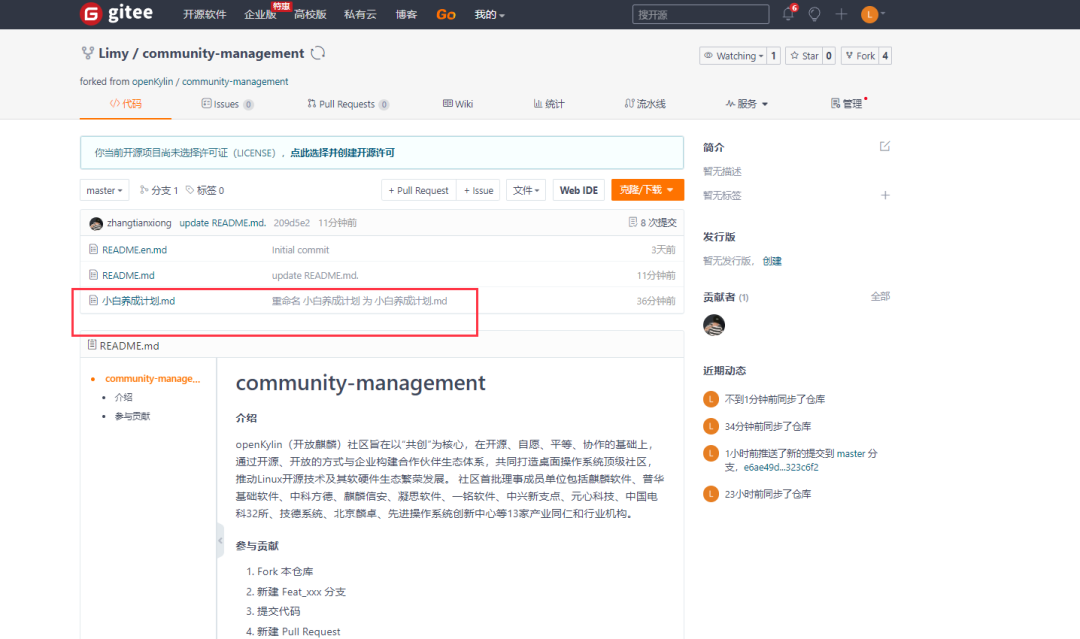This screenshot has height=639, width=1080.
Task: Click the fork icon beside Limy
Action: [87, 53]
